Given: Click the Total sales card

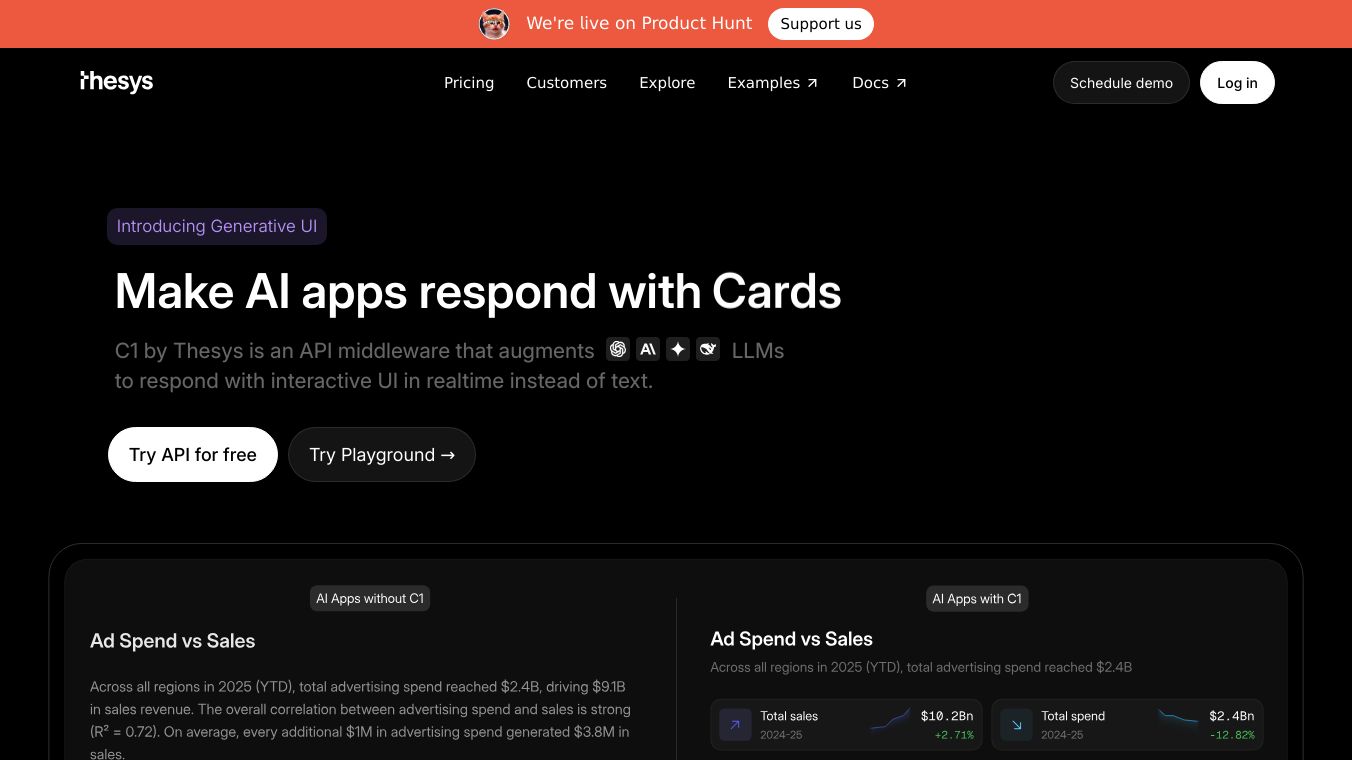Looking at the screenshot, I should point(846,725).
